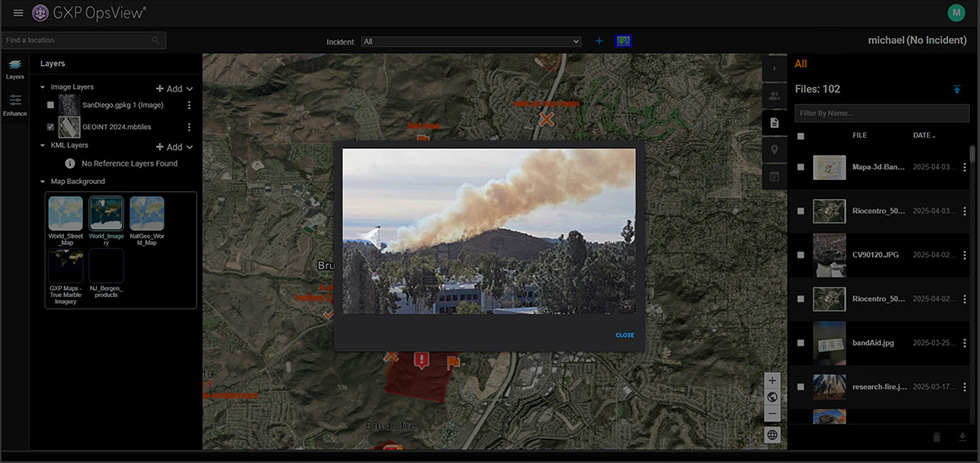Collapse the Image Layers section
This screenshot has width=980, height=463.
[43, 88]
